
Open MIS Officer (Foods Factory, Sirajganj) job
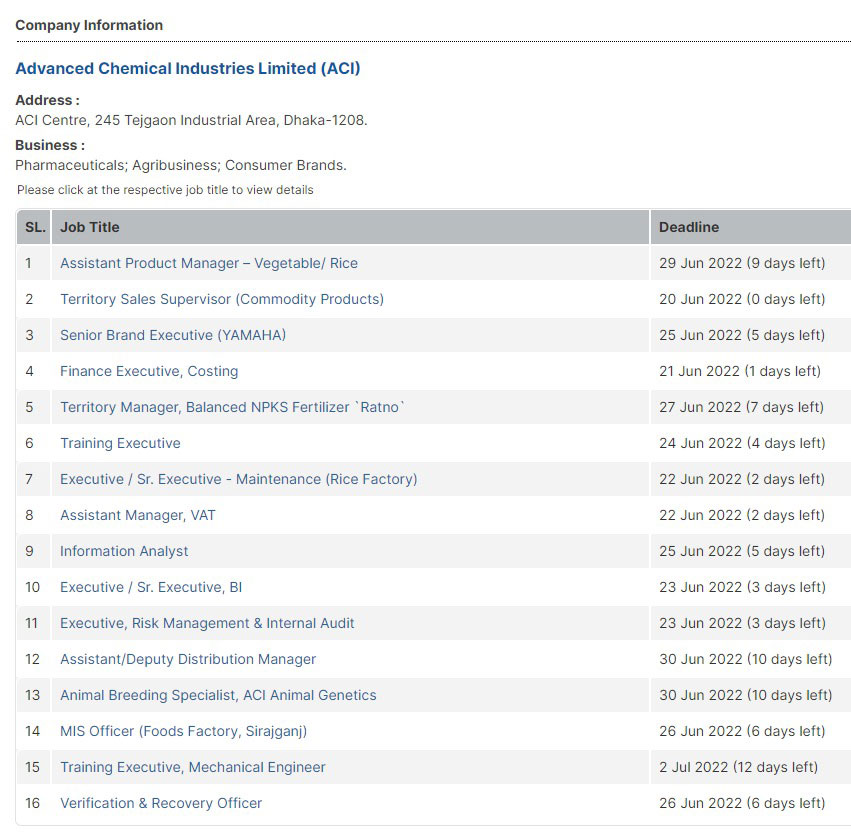[183, 731]
